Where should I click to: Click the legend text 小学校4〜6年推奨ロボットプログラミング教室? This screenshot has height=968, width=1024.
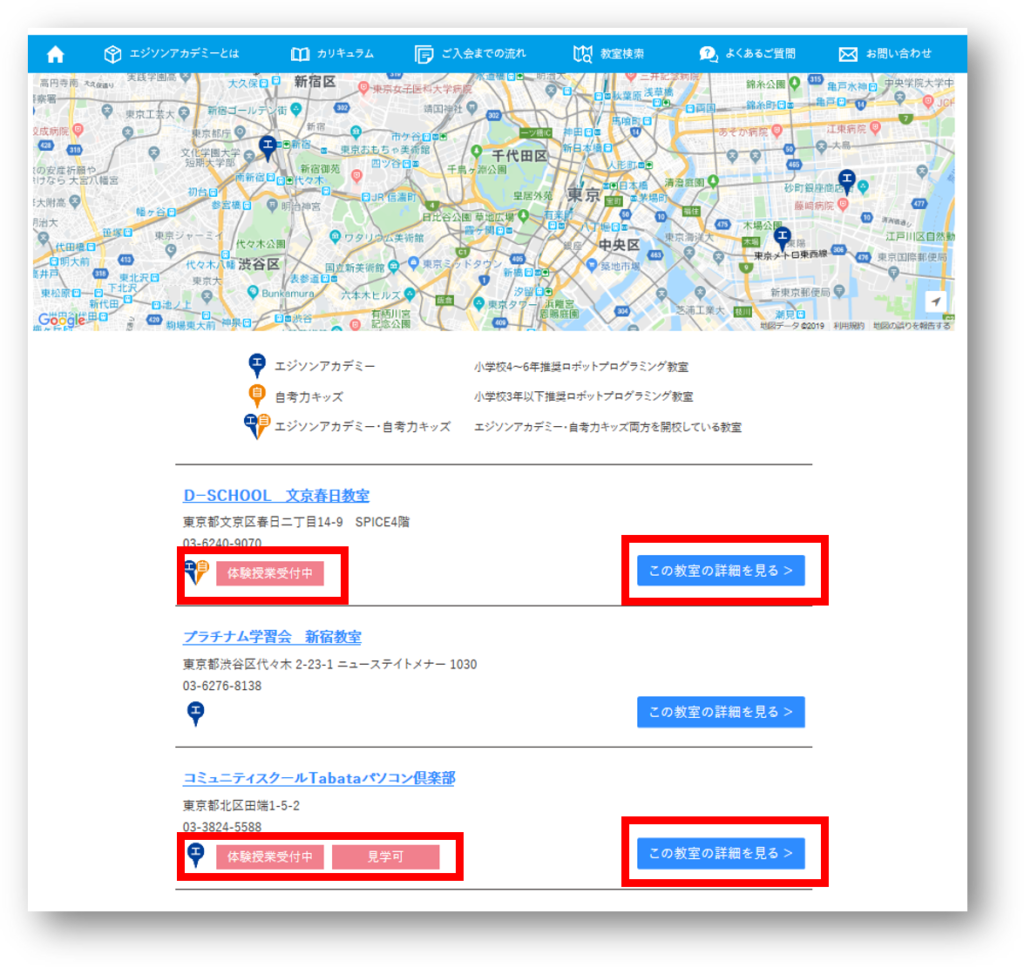pos(581,366)
